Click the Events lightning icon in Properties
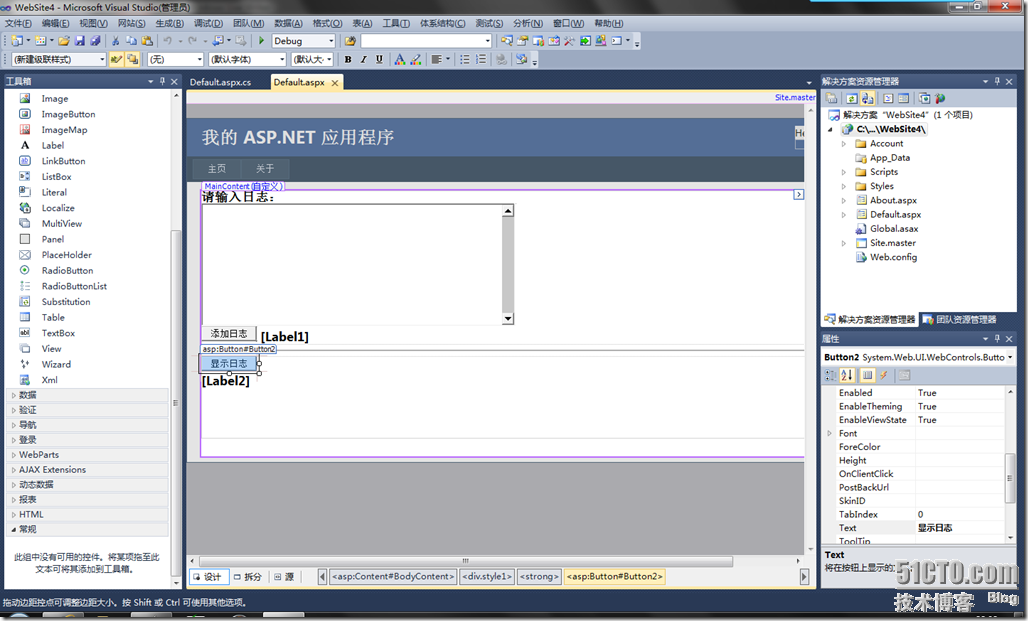The width and height of the screenshot is (1028, 621). click(x=884, y=375)
